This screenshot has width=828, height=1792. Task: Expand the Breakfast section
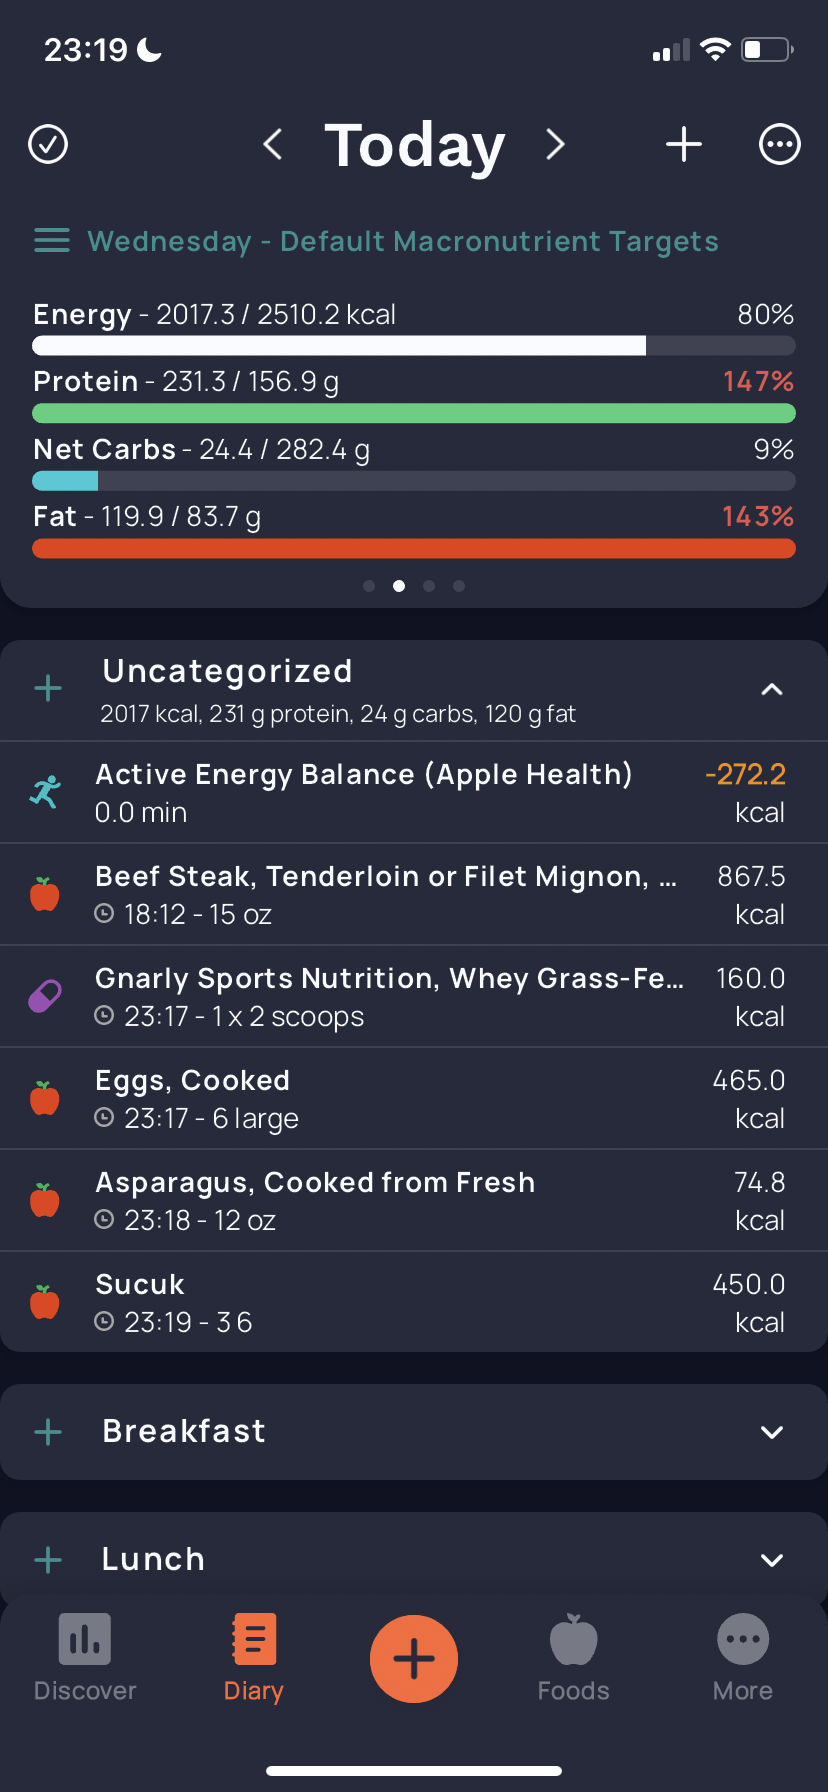pos(772,1432)
